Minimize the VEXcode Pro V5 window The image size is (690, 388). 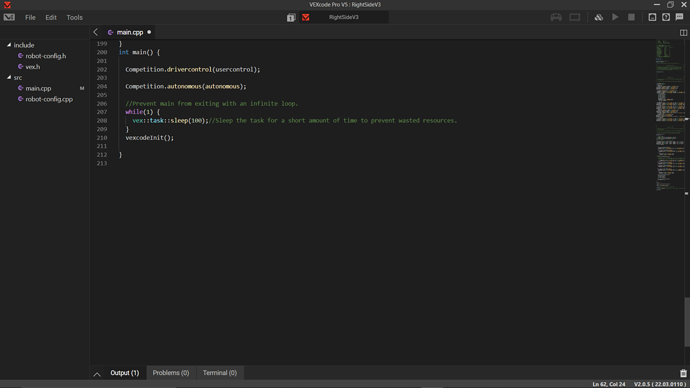[657, 4]
